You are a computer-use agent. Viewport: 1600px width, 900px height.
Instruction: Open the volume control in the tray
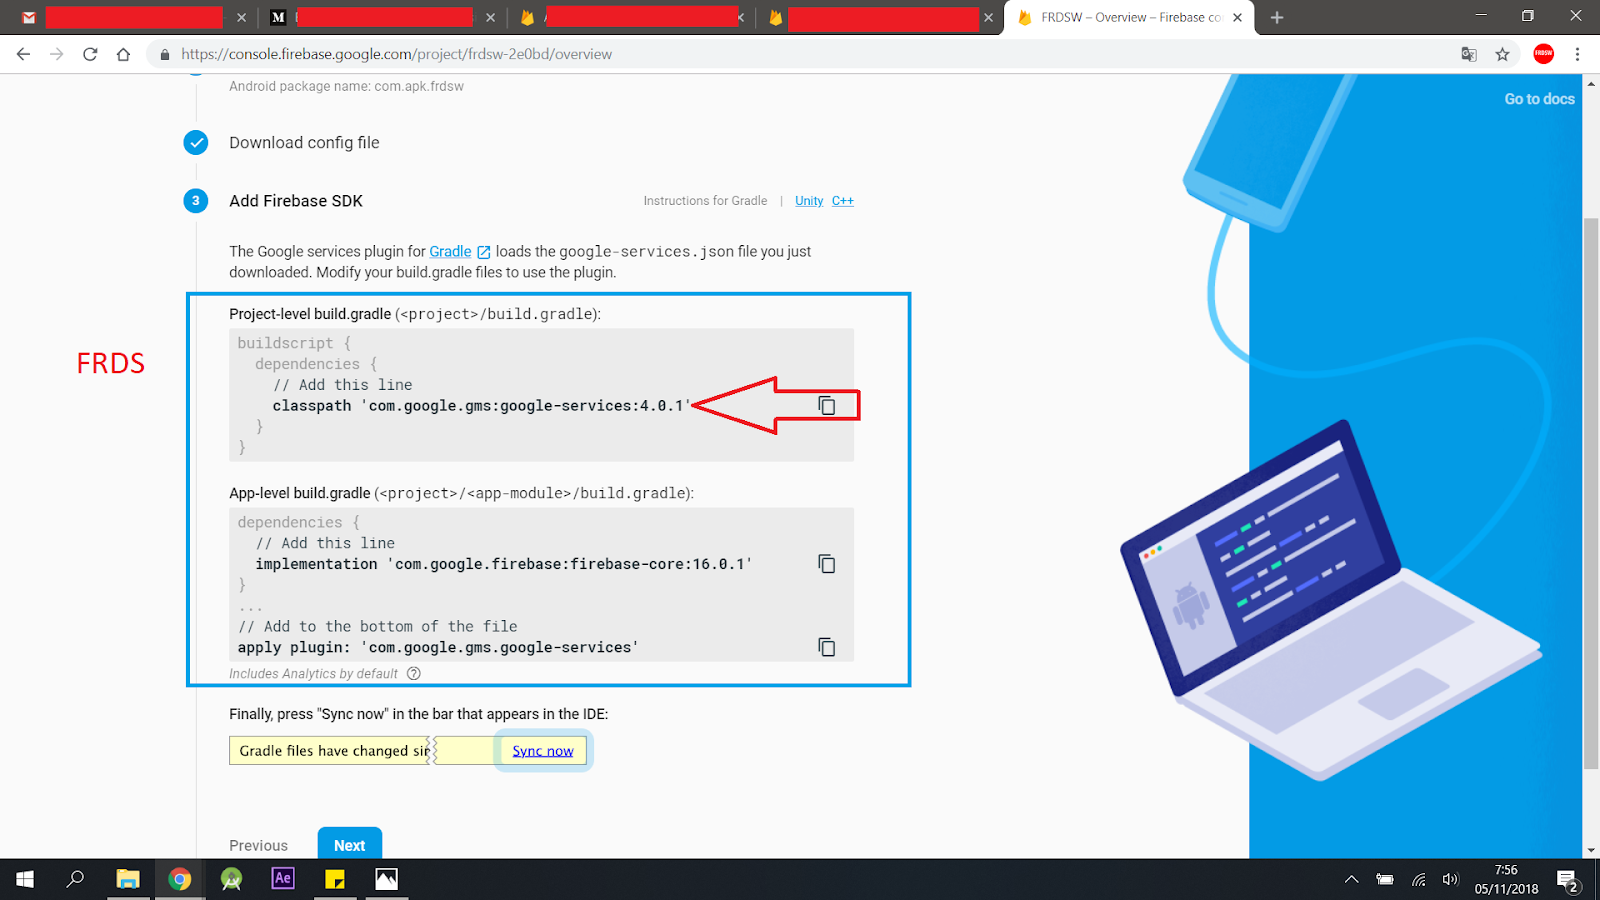coord(1450,880)
